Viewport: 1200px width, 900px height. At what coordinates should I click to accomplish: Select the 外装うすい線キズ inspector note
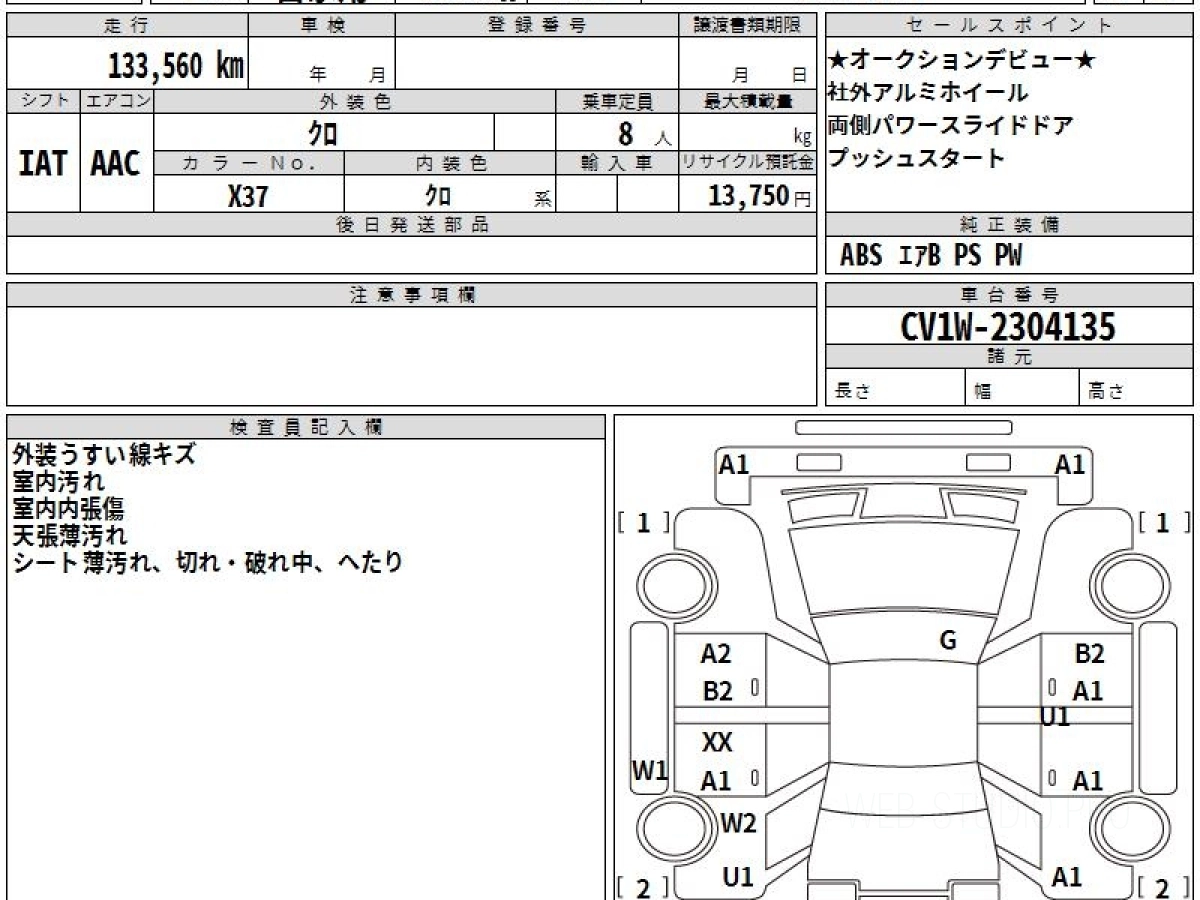tap(104, 455)
